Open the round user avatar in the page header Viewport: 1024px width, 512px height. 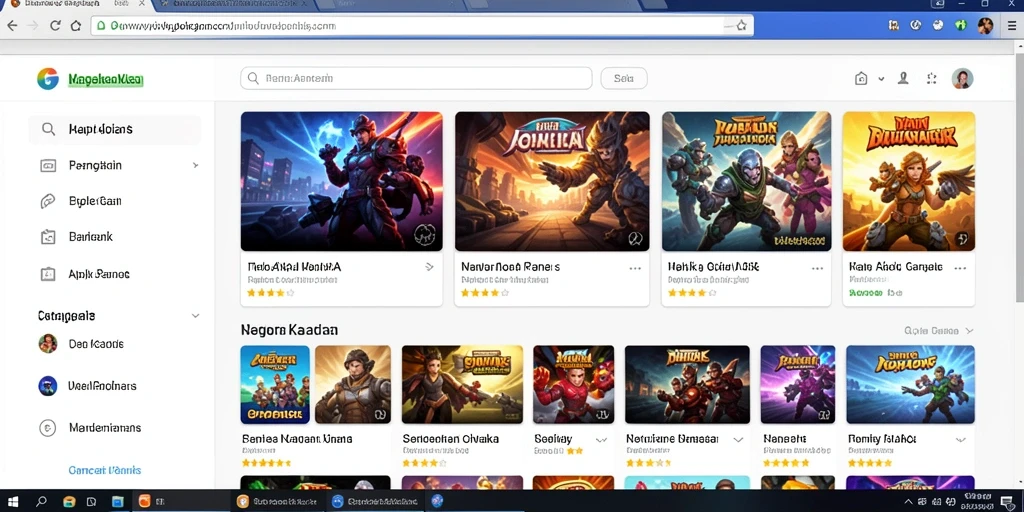(962, 78)
